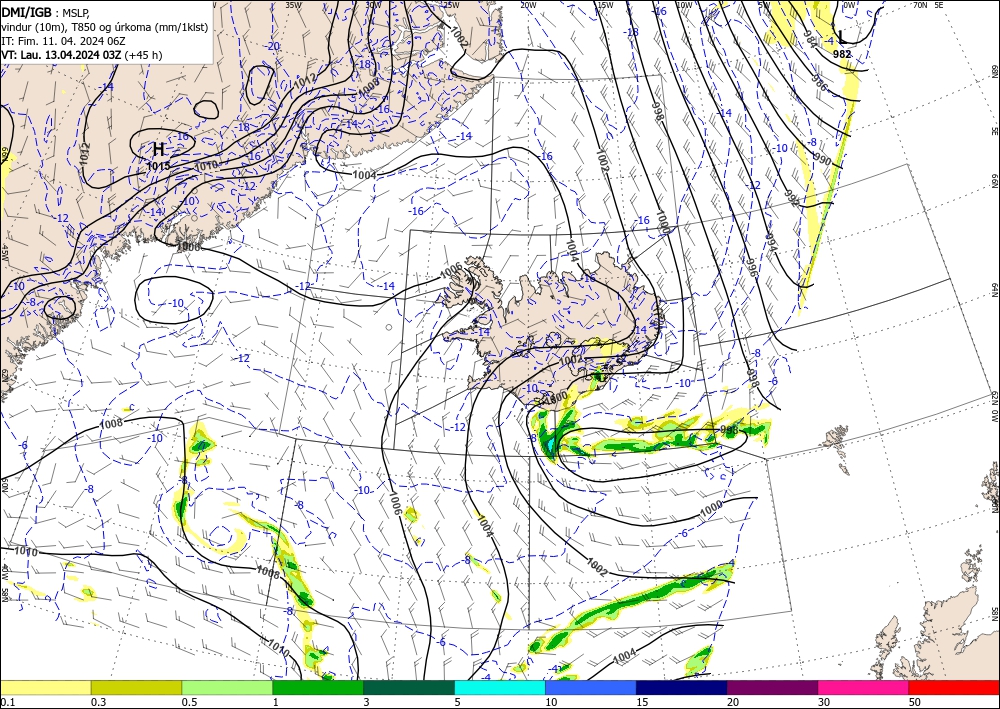Image resolution: width=1000 pixels, height=709 pixels.
Task: Click the 'H' high pressure marker over Greenland
Action: [x=159, y=150]
